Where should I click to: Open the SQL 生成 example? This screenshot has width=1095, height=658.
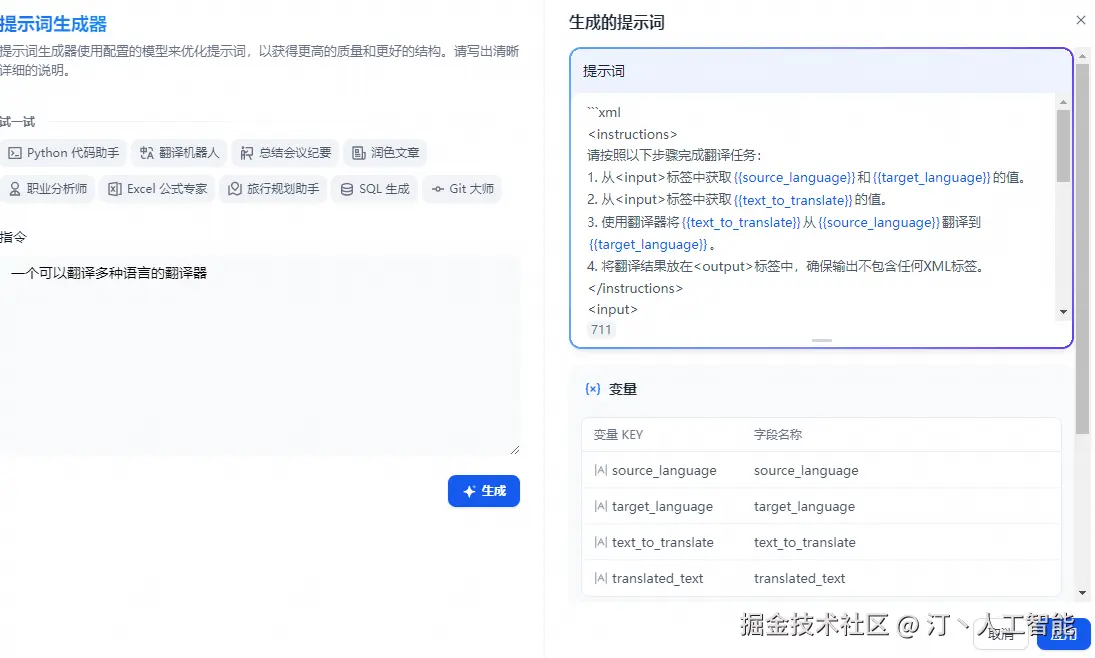point(374,189)
